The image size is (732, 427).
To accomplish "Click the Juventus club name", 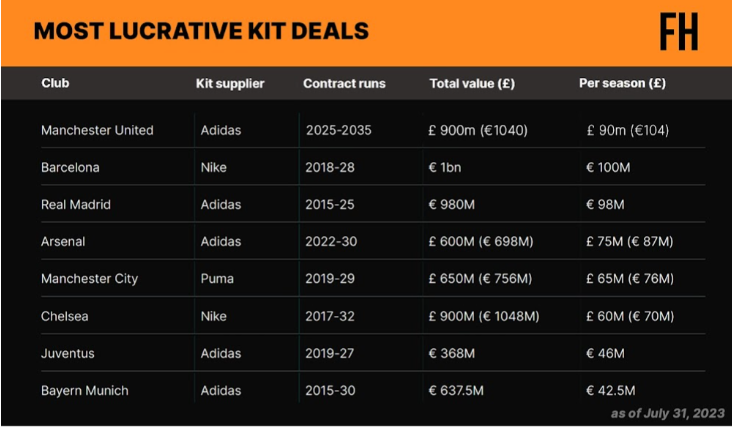I will [x=66, y=353].
